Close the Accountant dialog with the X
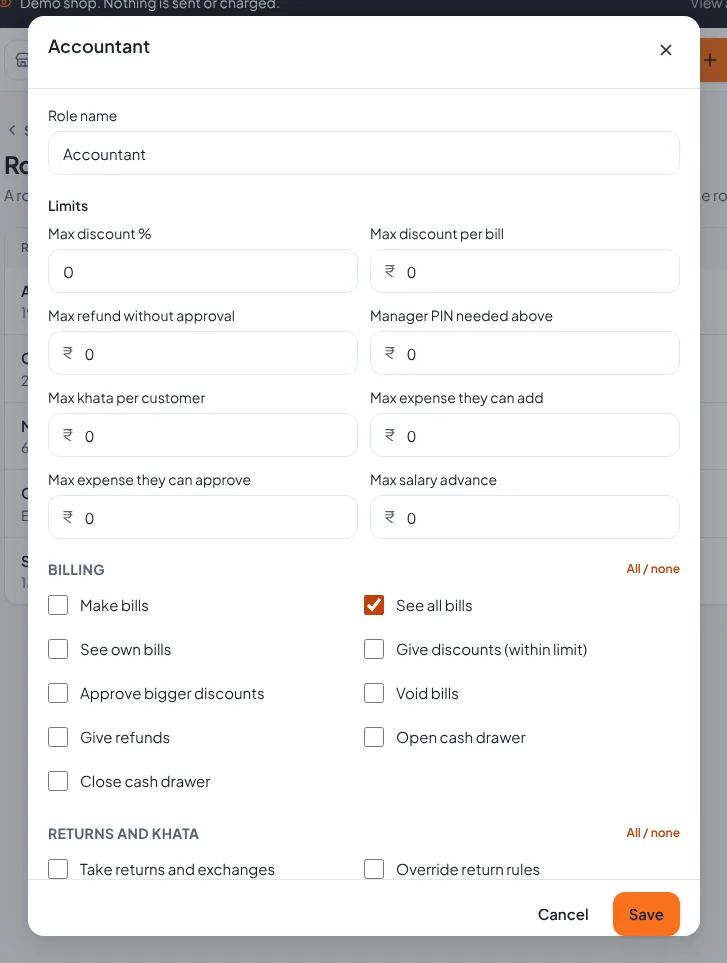 [x=666, y=50]
